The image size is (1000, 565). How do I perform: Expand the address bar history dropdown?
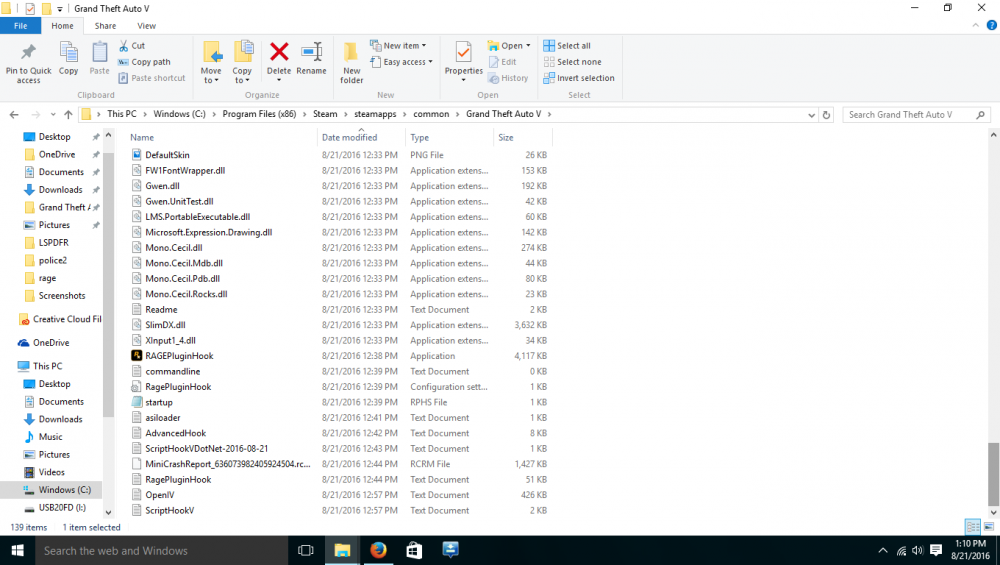tap(811, 115)
